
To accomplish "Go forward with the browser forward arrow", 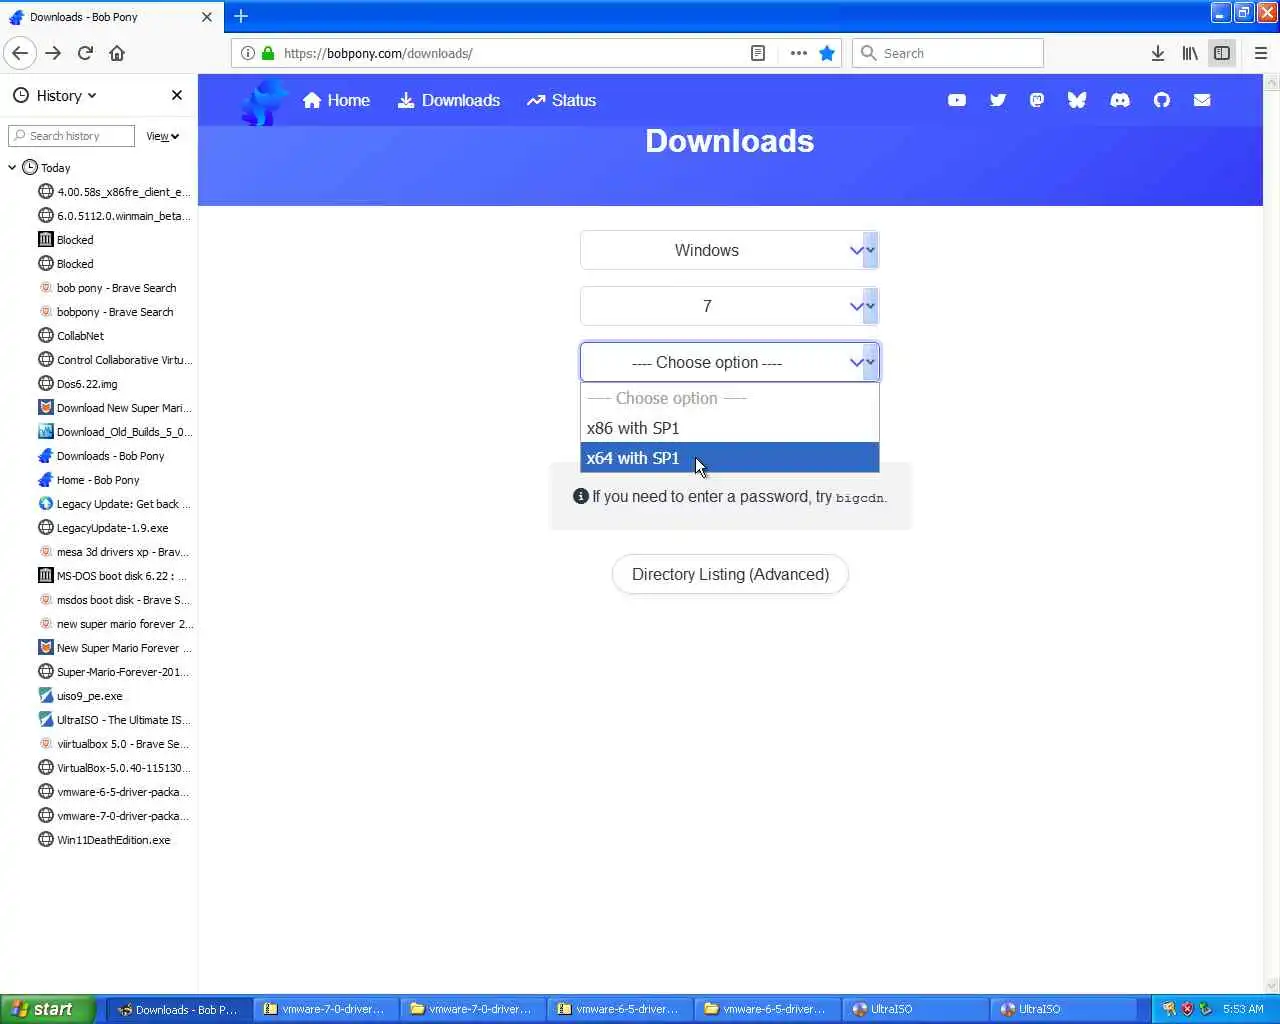I will tap(53, 53).
